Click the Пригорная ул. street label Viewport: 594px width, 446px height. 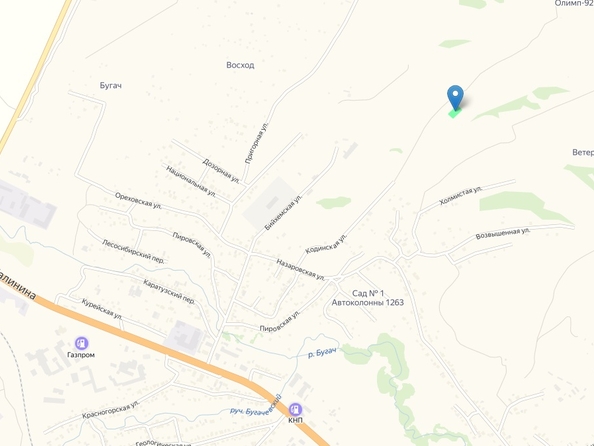(256, 143)
